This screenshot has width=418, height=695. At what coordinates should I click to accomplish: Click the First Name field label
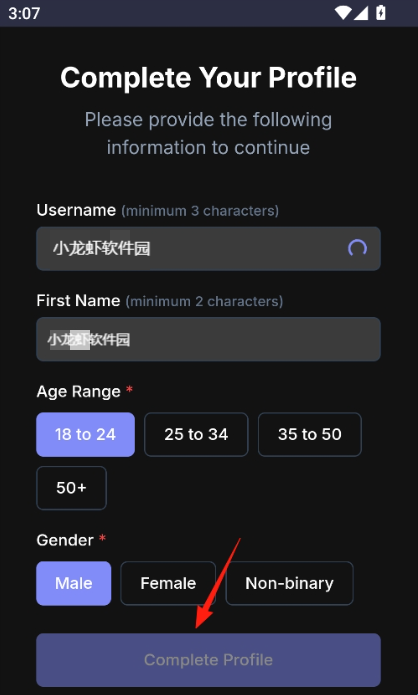pyautogui.click(x=78, y=301)
